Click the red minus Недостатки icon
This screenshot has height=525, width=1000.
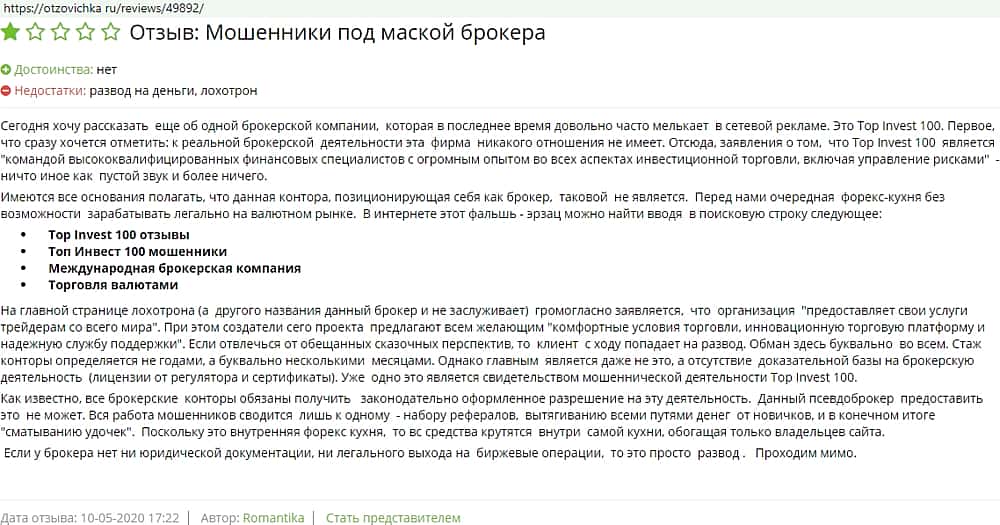(6, 91)
